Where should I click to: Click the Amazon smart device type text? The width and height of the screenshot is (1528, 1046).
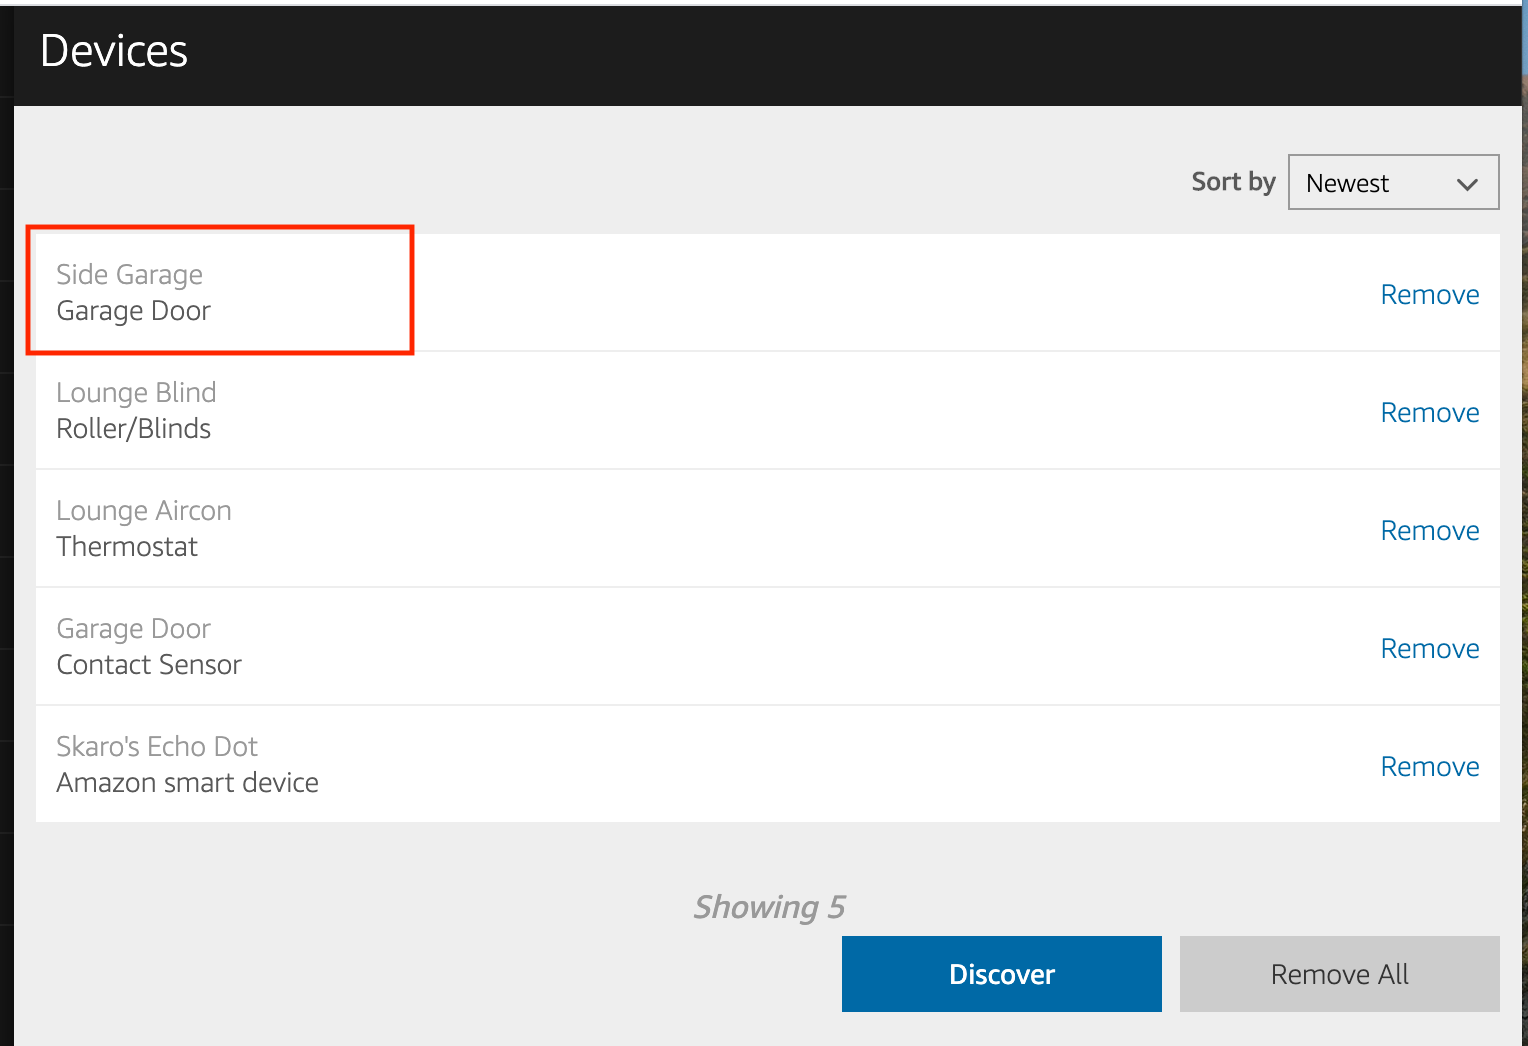(x=187, y=782)
